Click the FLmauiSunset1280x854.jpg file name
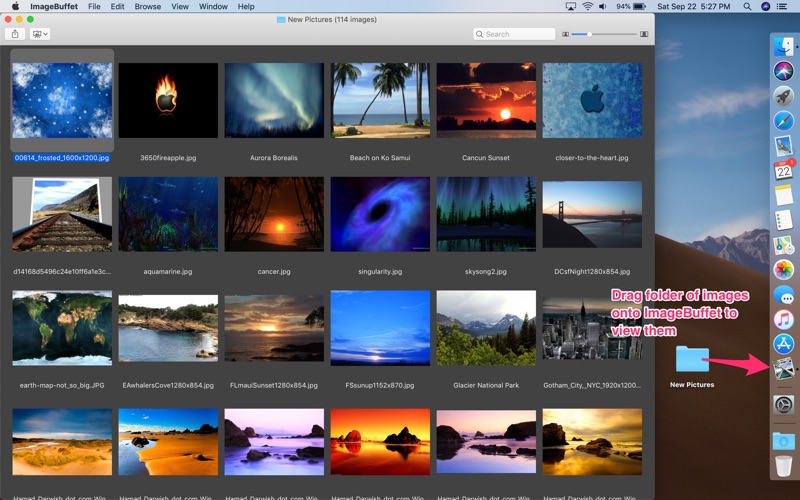This screenshot has width=800, height=500. coord(274,385)
